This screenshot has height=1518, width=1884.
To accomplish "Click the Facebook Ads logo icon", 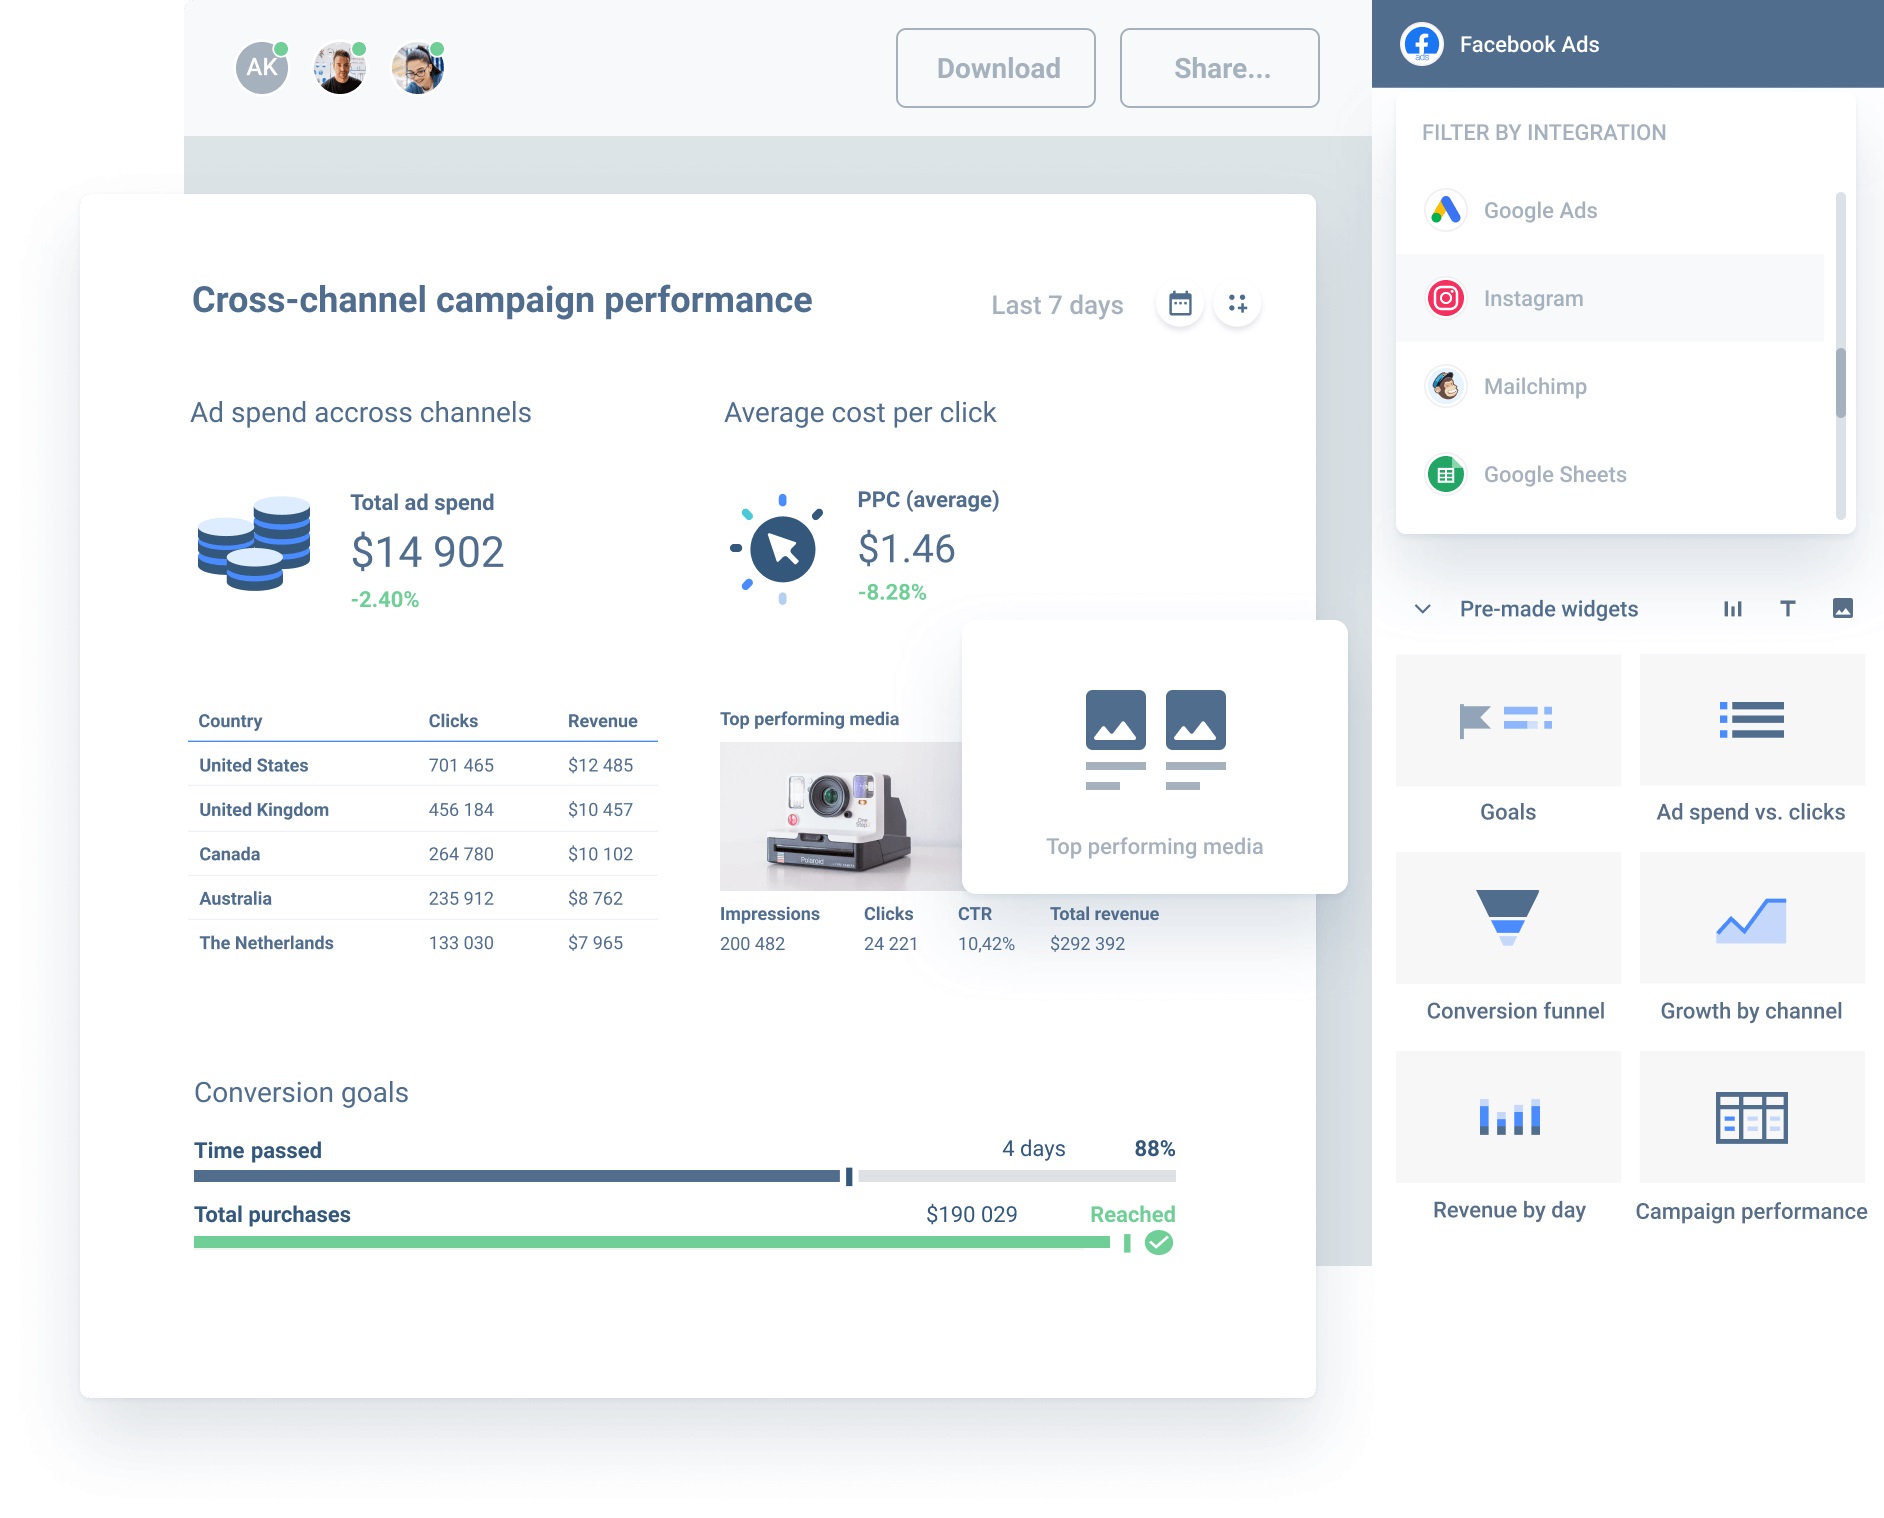I will (1422, 44).
